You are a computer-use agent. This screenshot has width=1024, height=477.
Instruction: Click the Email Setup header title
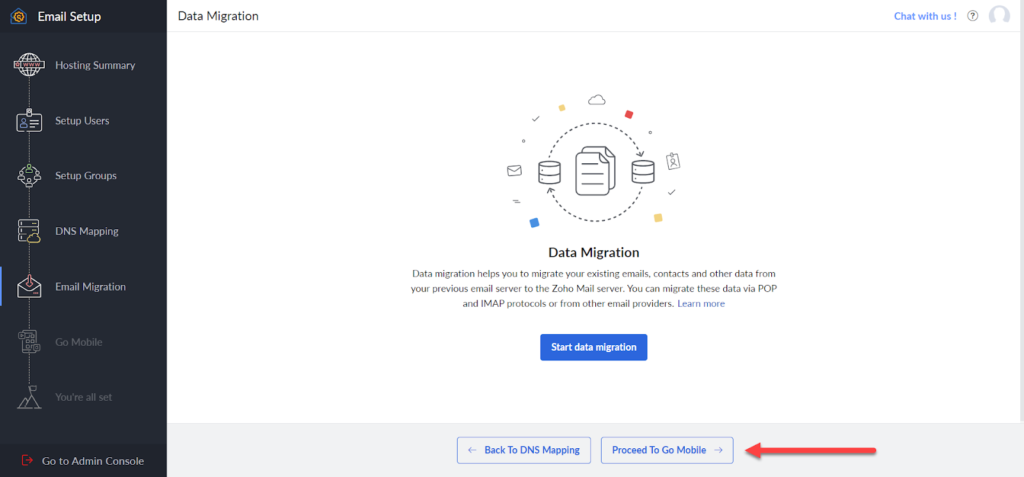coord(69,16)
